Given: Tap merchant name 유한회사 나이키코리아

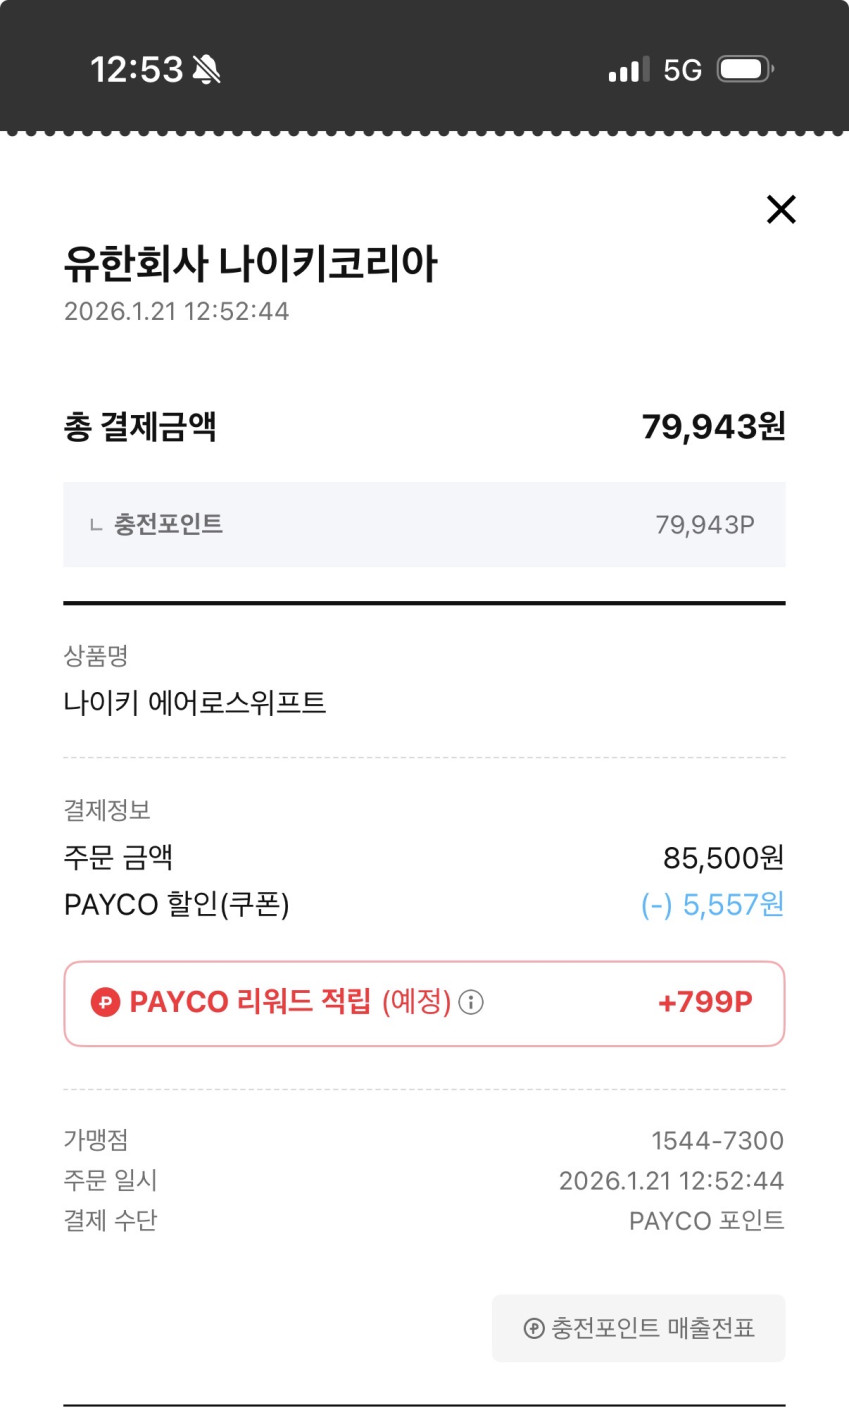Looking at the screenshot, I should (250, 264).
